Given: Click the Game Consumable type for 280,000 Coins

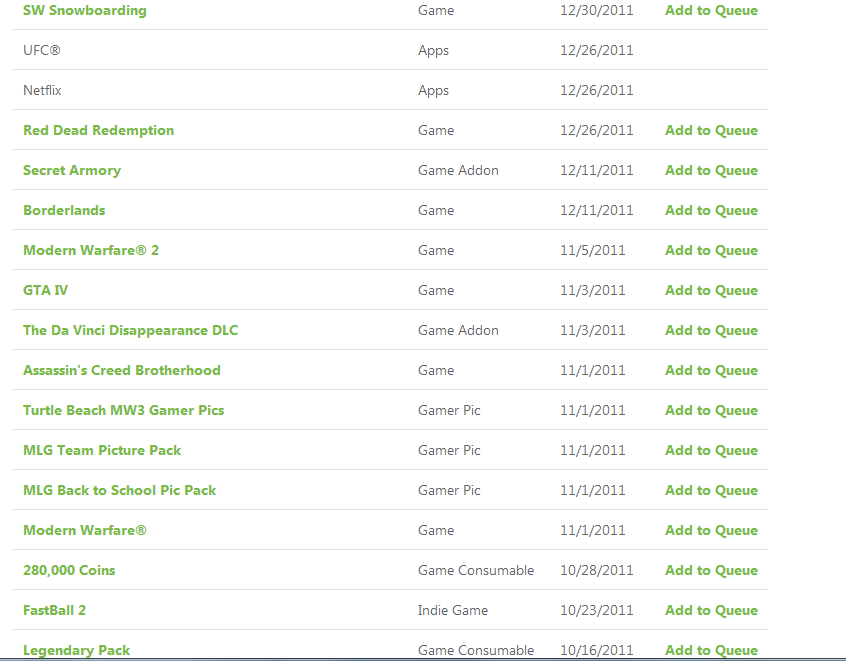Looking at the screenshot, I should coord(476,570).
